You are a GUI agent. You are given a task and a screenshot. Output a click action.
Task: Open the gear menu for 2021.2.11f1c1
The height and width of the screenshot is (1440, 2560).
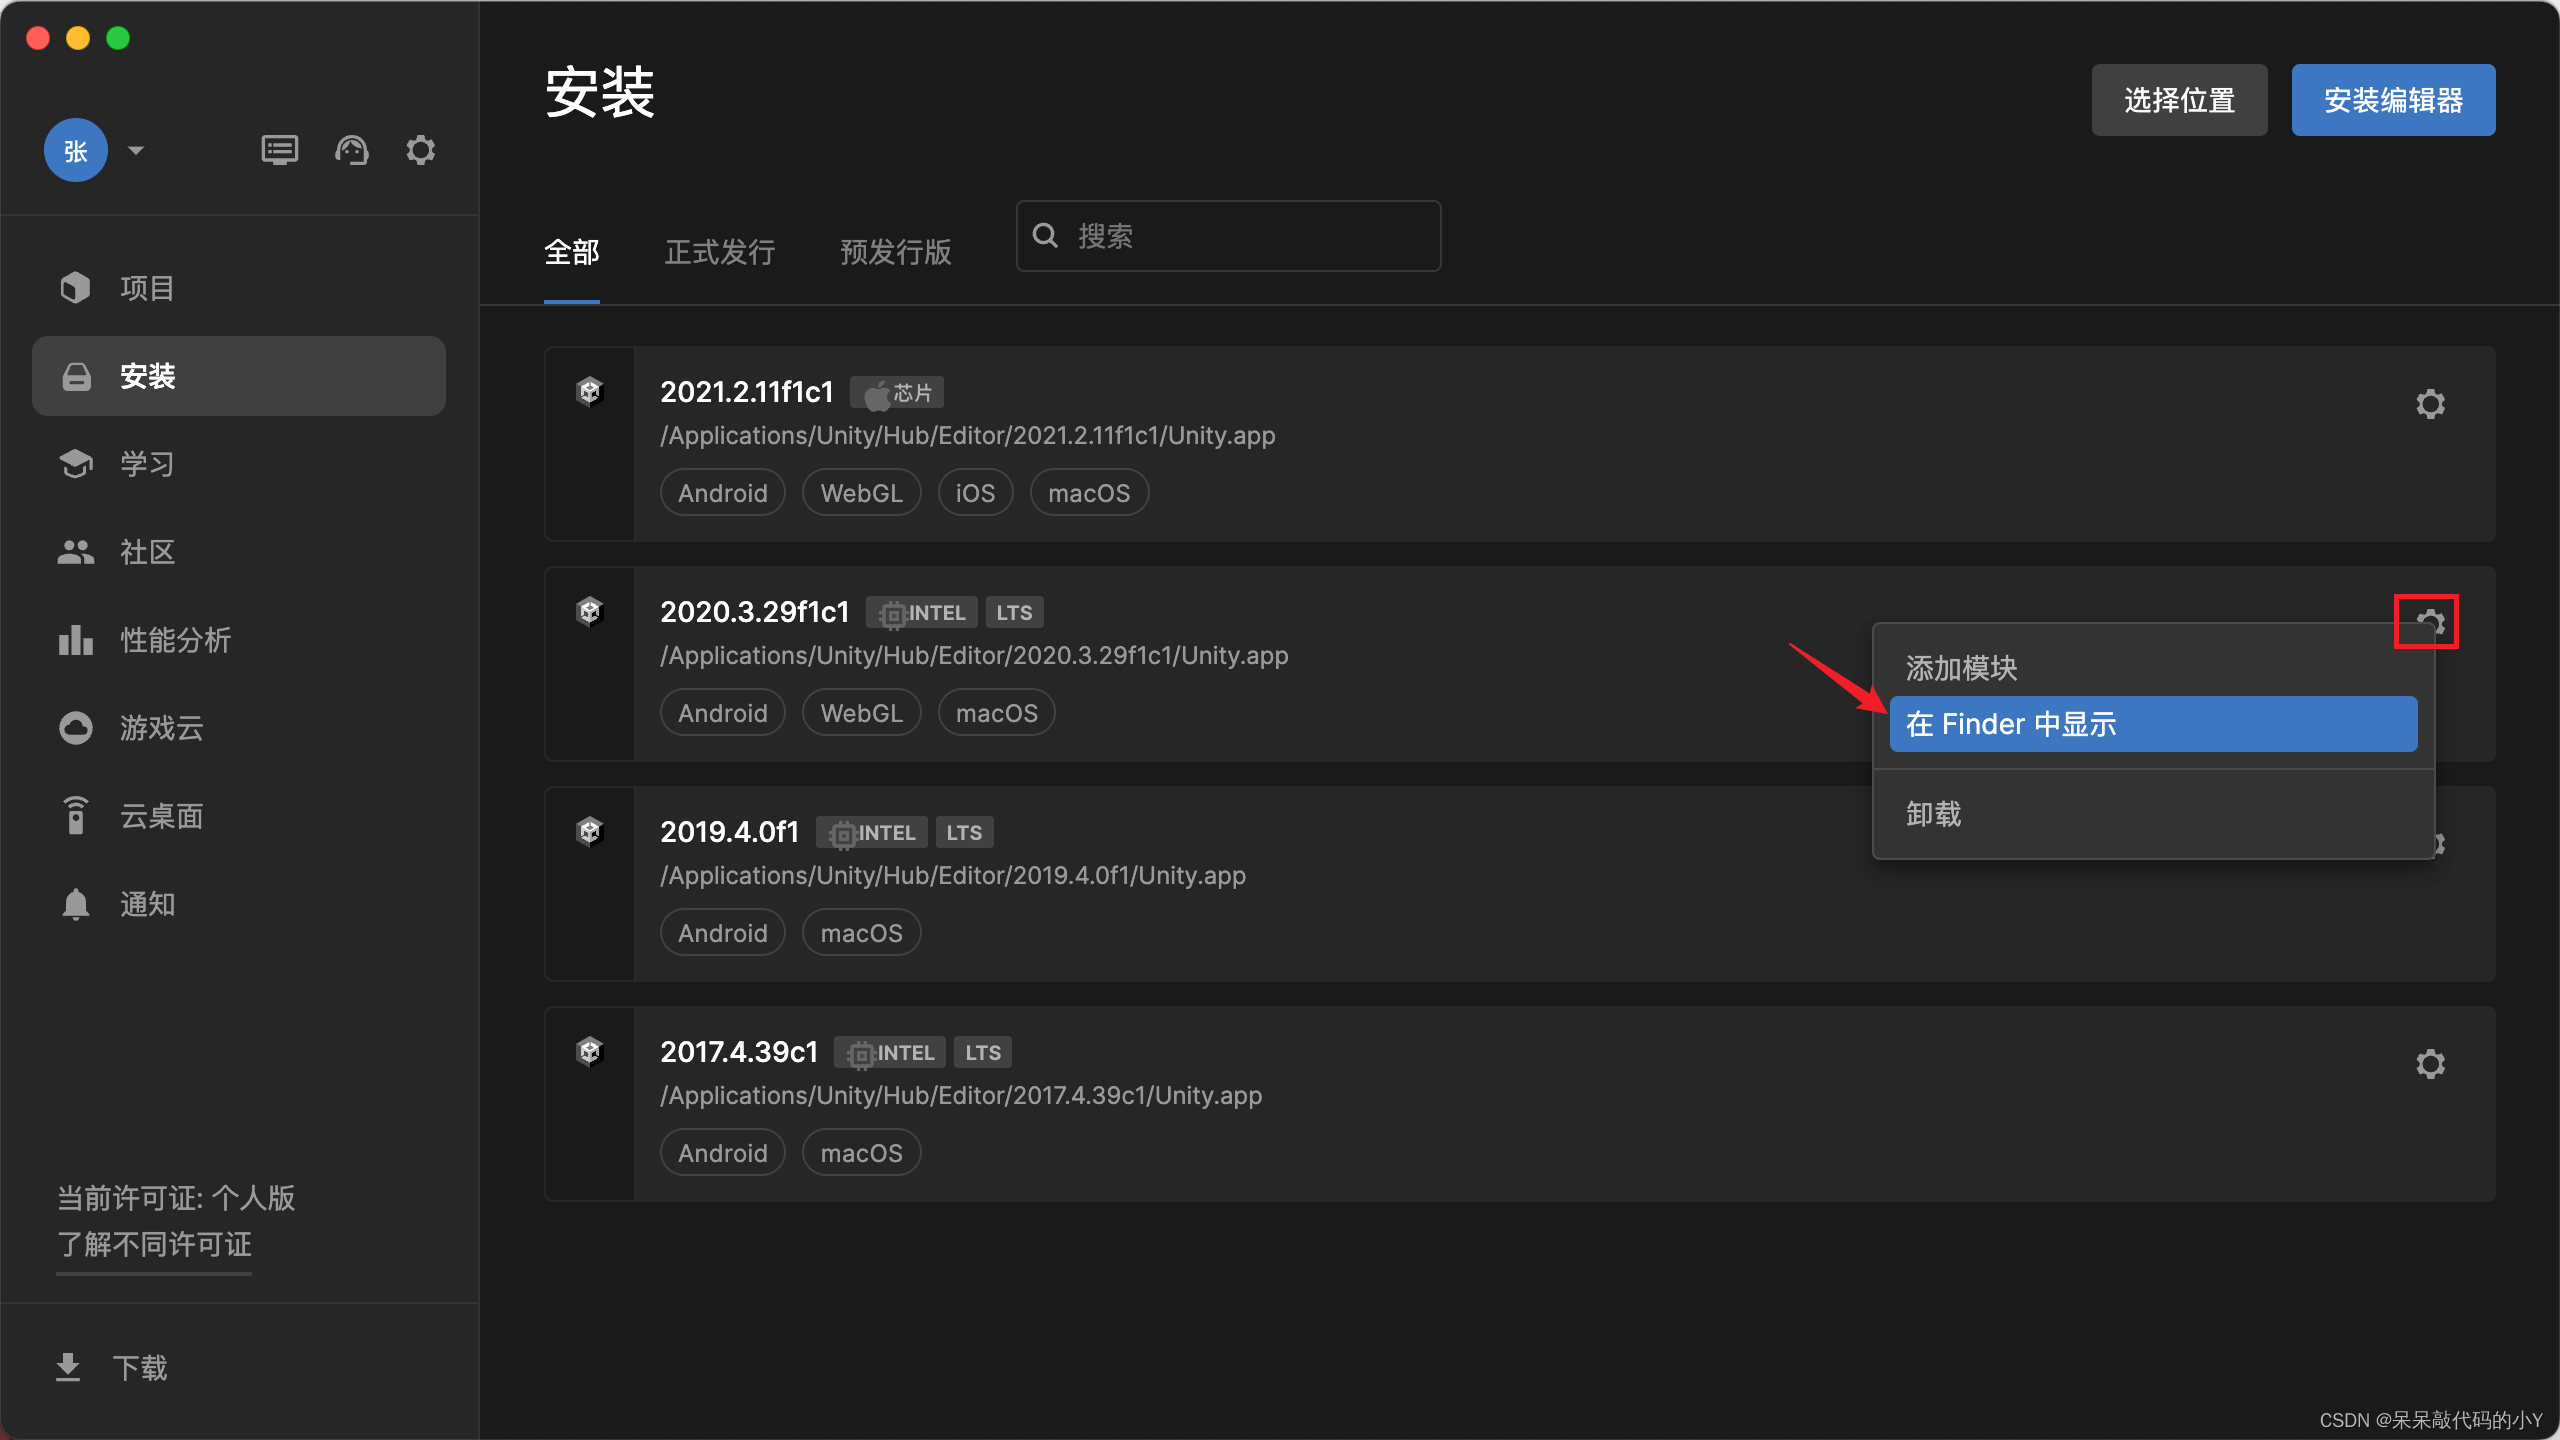pos(2430,404)
